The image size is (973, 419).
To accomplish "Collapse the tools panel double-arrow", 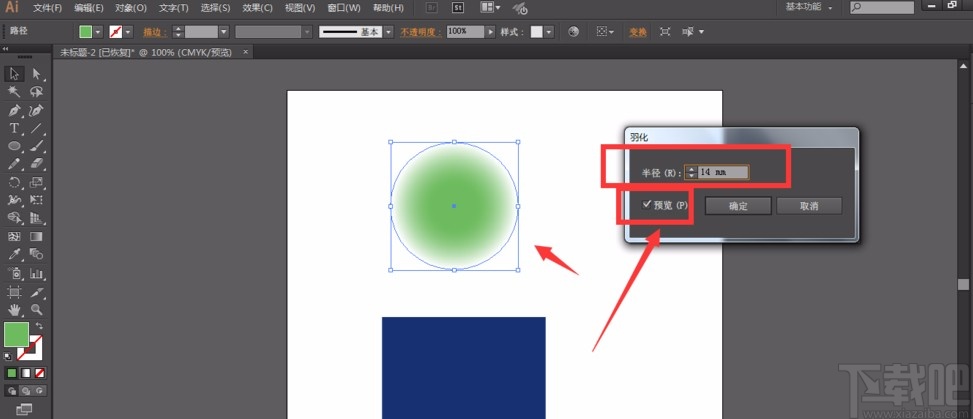I will point(6,49).
